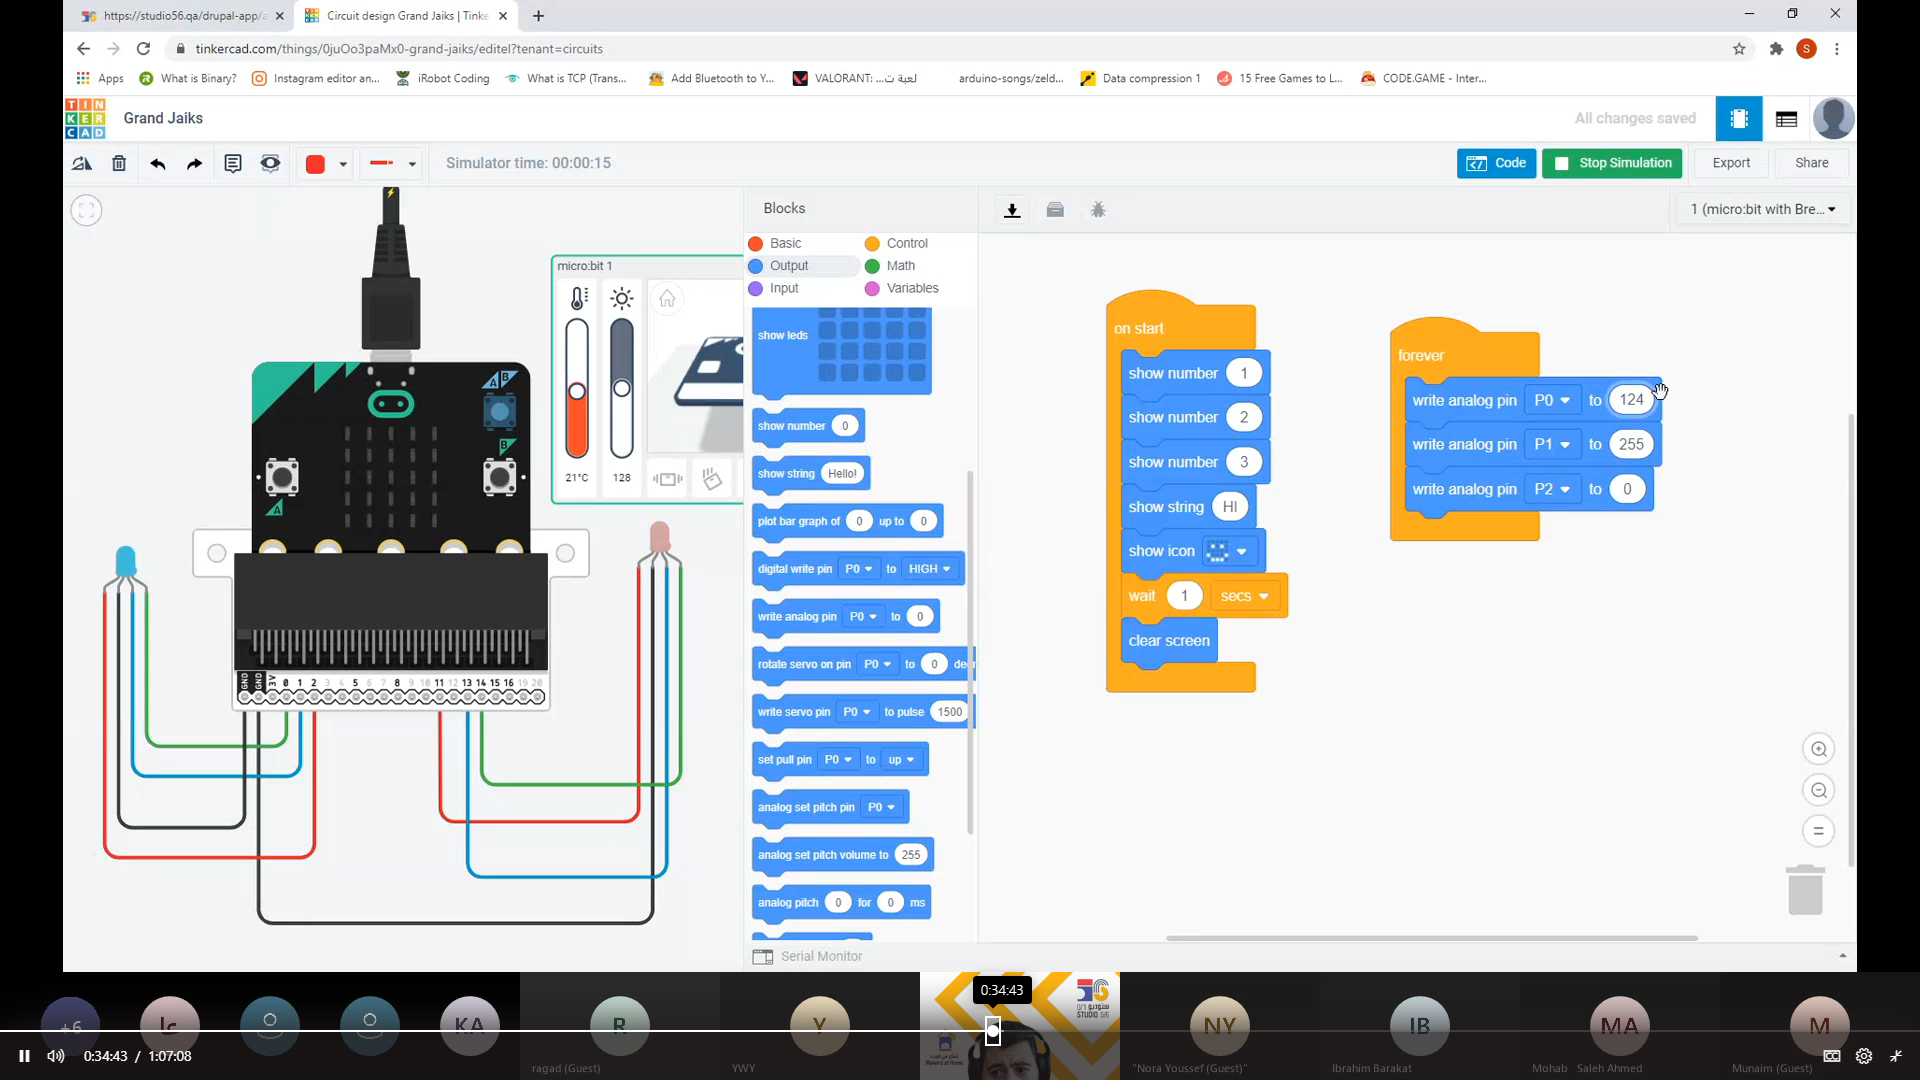This screenshot has height=1080, width=1920.
Task: Open video player settings gear
Action: tap(1864, 1056)
